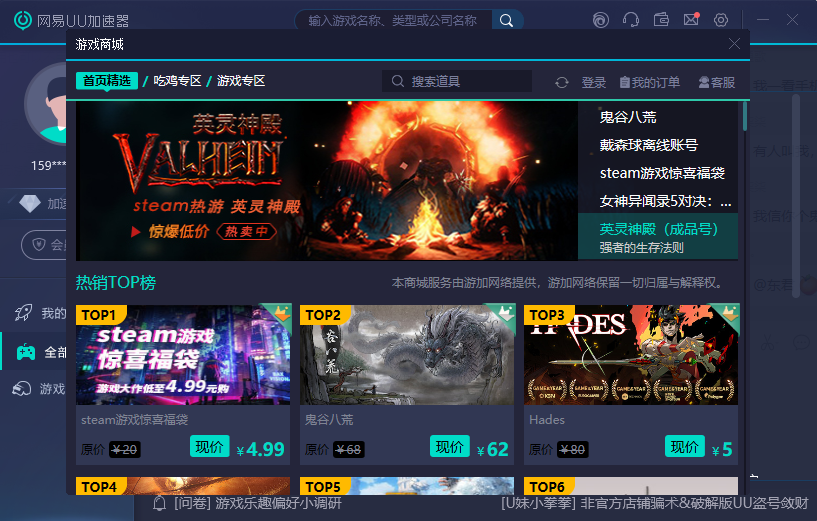The height and width of the screenshot is (521, 817).
Task: Open the swirl icon in the top toolbar
Action: tap(600, 20)
